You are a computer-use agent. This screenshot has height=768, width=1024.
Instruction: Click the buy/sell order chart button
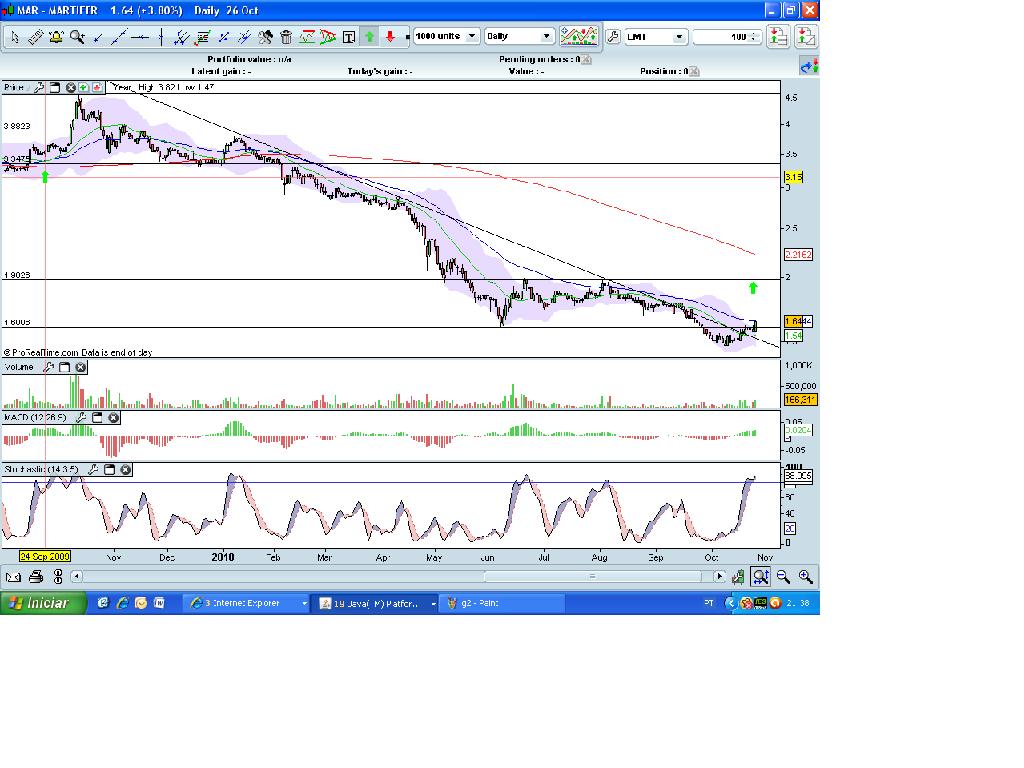point(806,37)
